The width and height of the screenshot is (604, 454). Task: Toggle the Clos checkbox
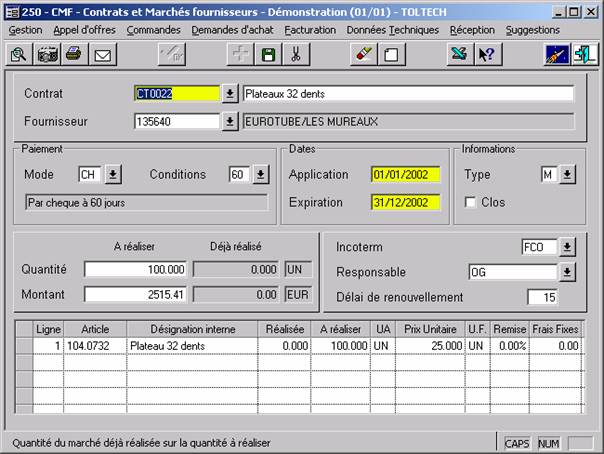[x=470, y=202]
